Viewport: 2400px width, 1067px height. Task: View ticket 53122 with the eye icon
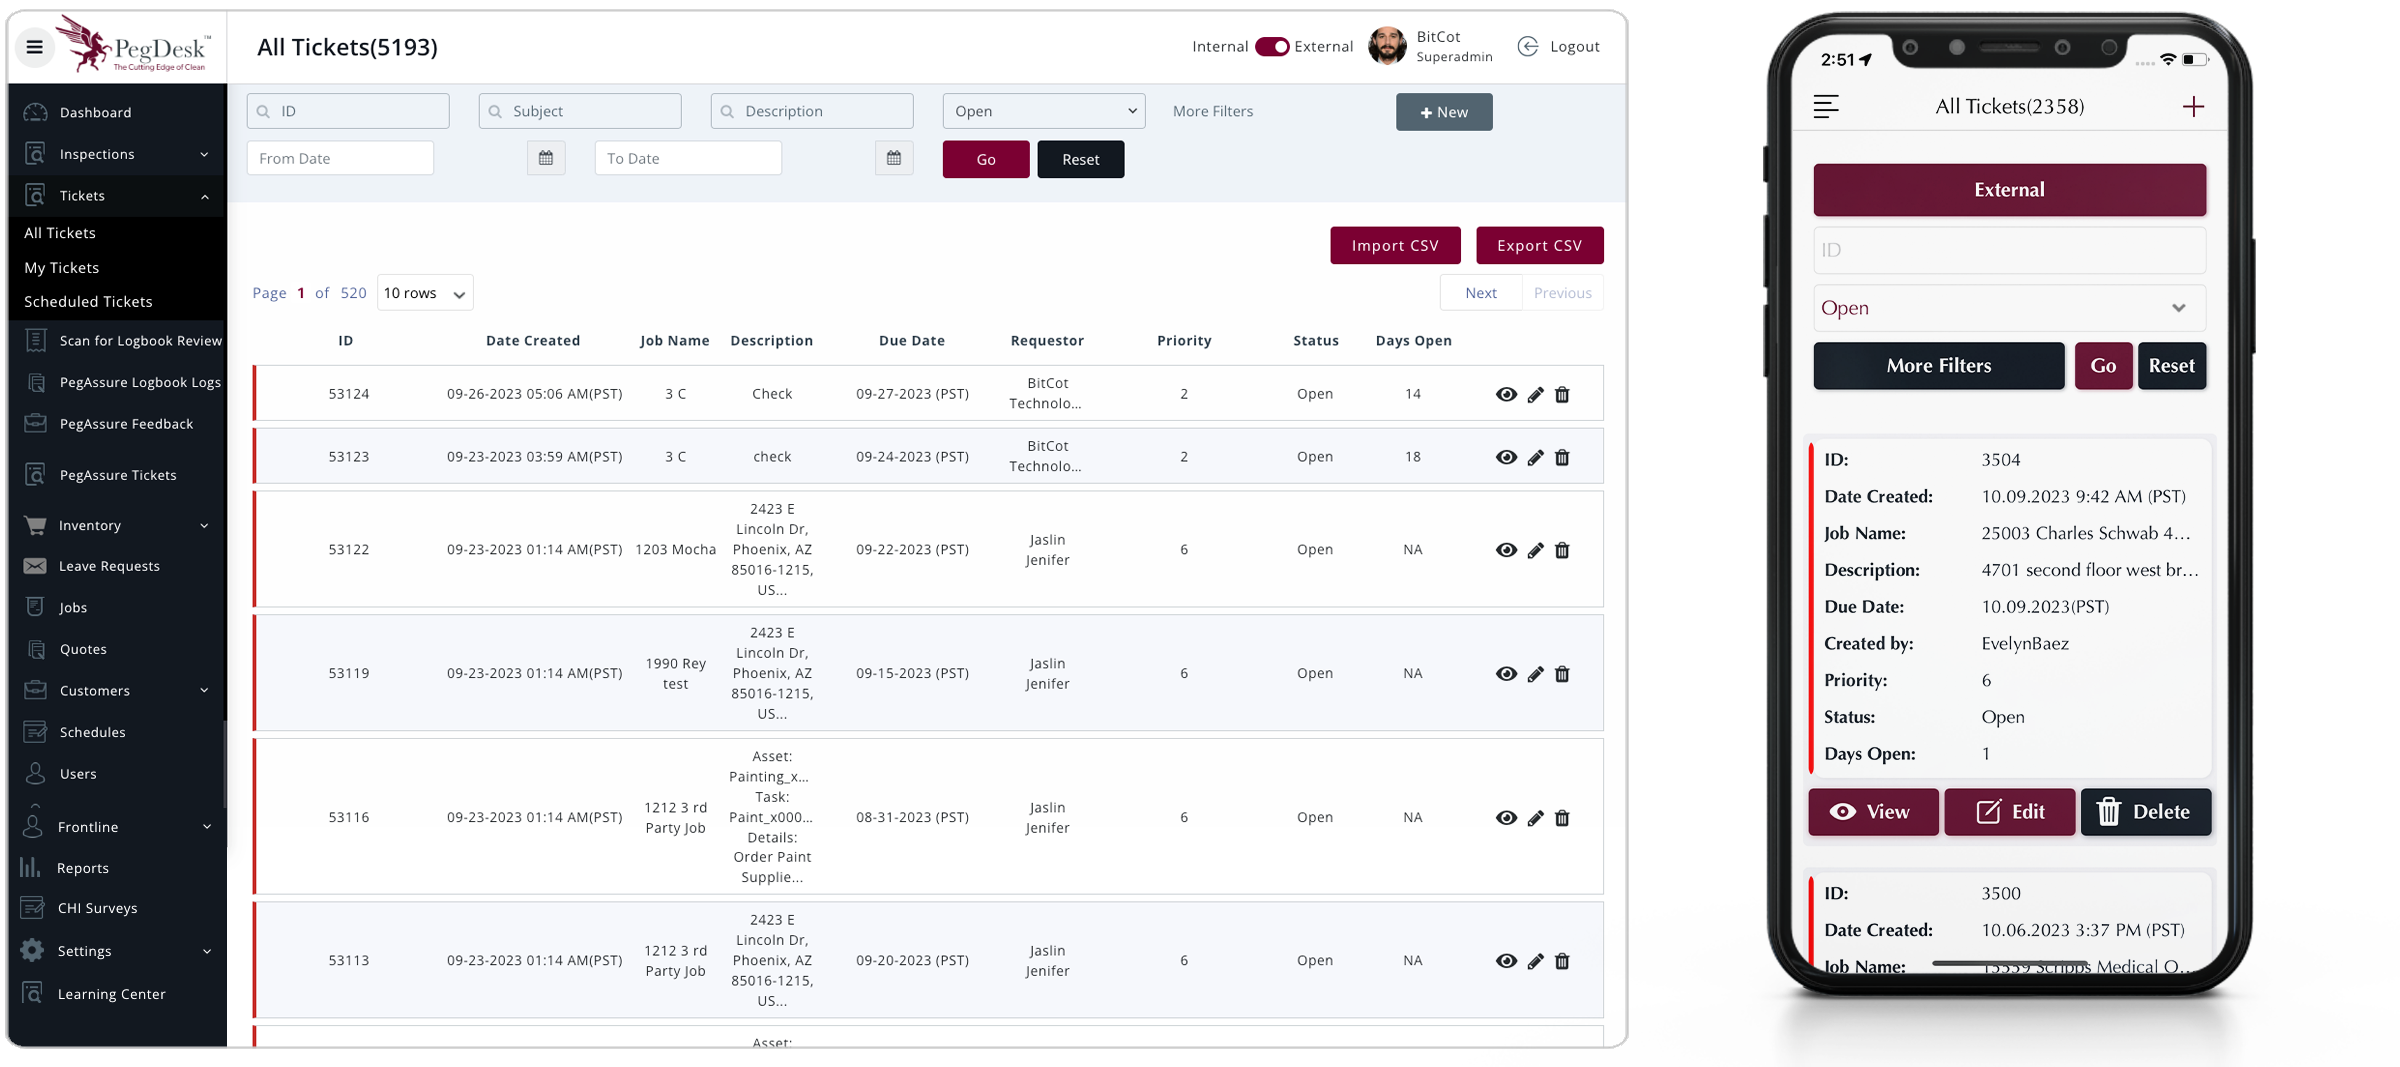point(1506,551)
